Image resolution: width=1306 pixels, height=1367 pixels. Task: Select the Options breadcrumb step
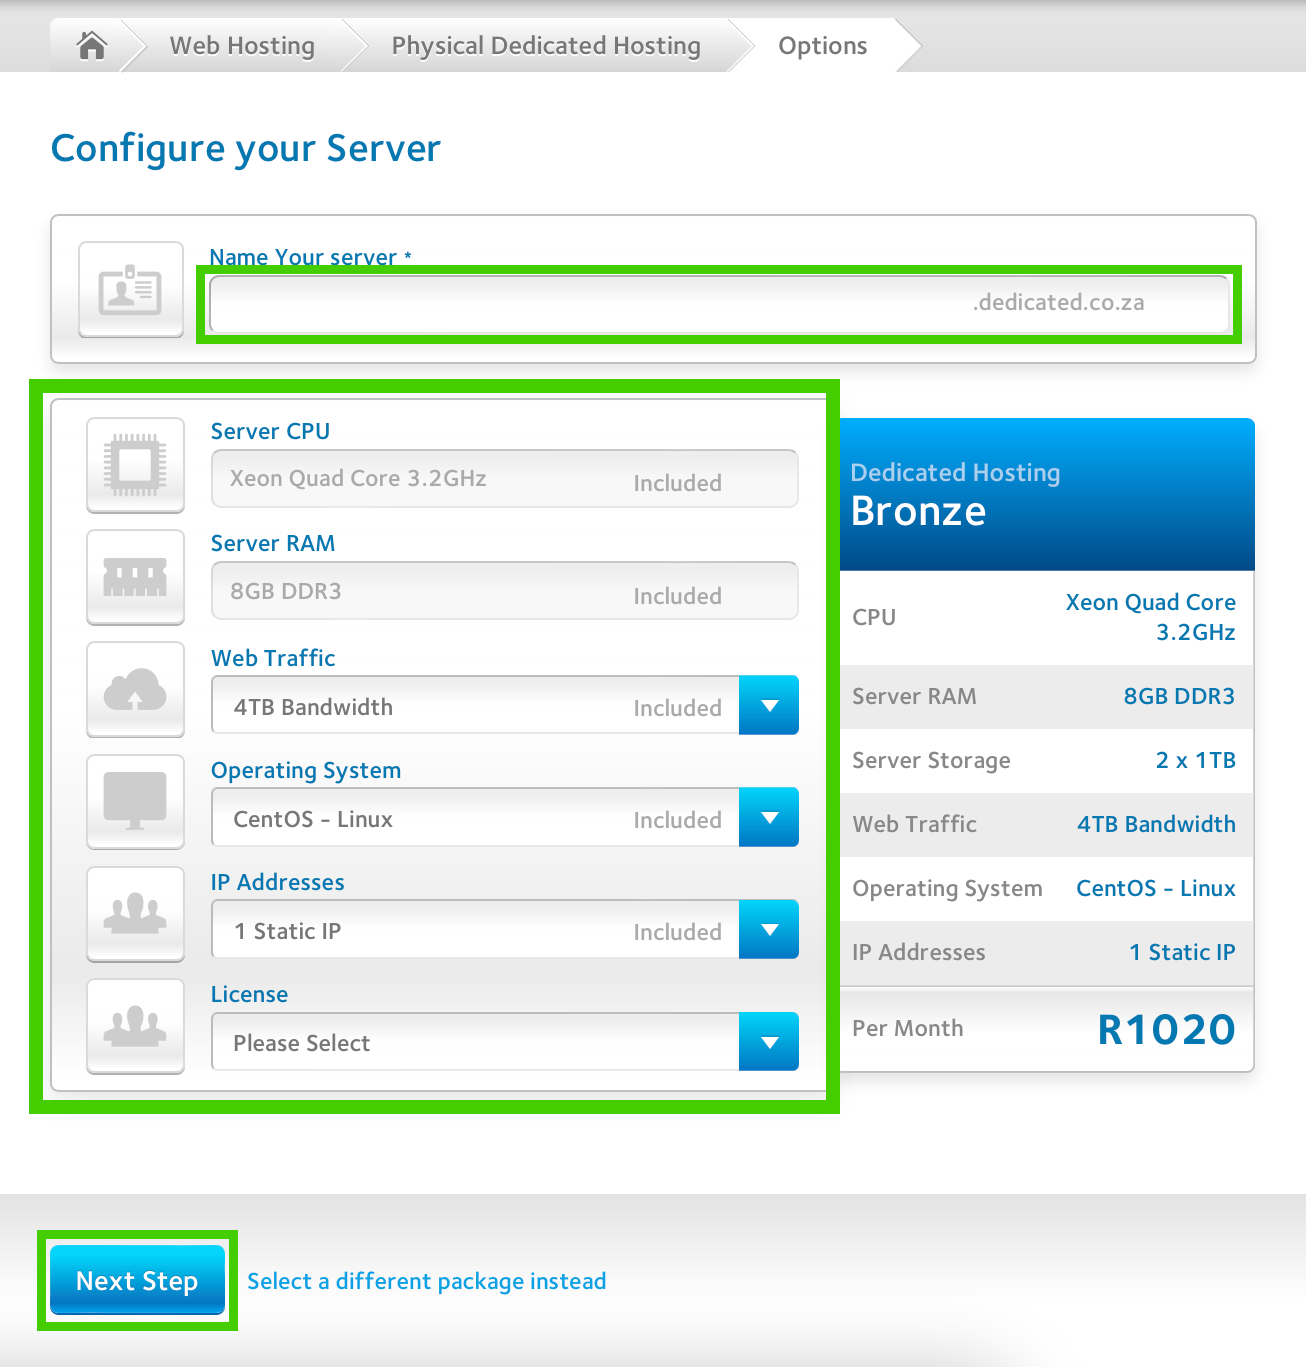(822, 46)
